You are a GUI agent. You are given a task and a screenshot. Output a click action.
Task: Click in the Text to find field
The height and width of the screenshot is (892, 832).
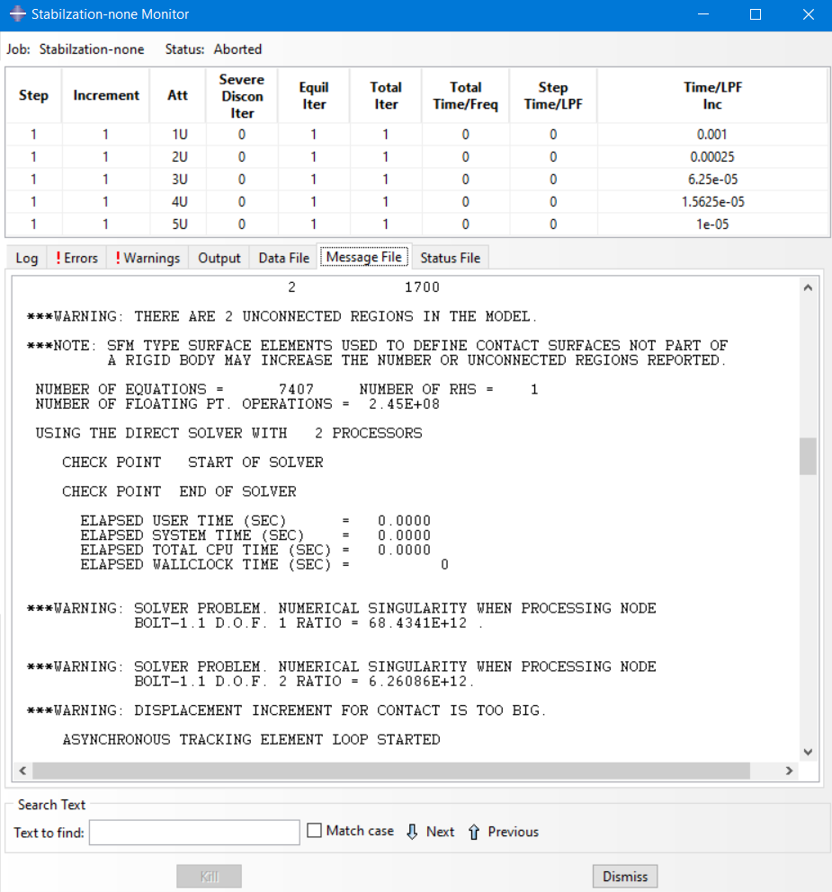[195, 832]
